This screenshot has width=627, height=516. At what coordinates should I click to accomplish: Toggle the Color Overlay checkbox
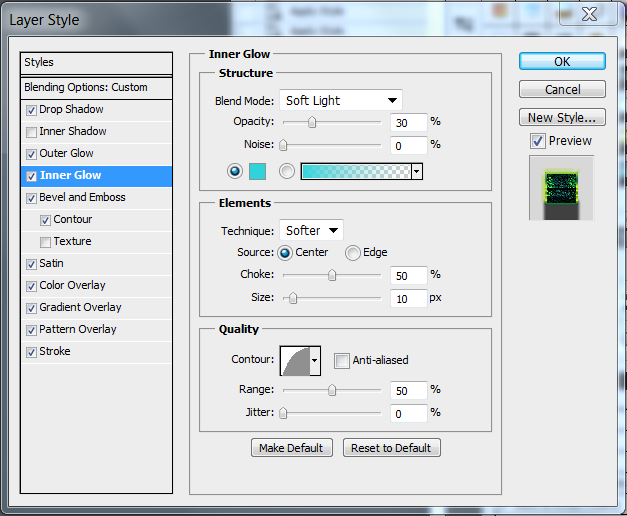31,286
